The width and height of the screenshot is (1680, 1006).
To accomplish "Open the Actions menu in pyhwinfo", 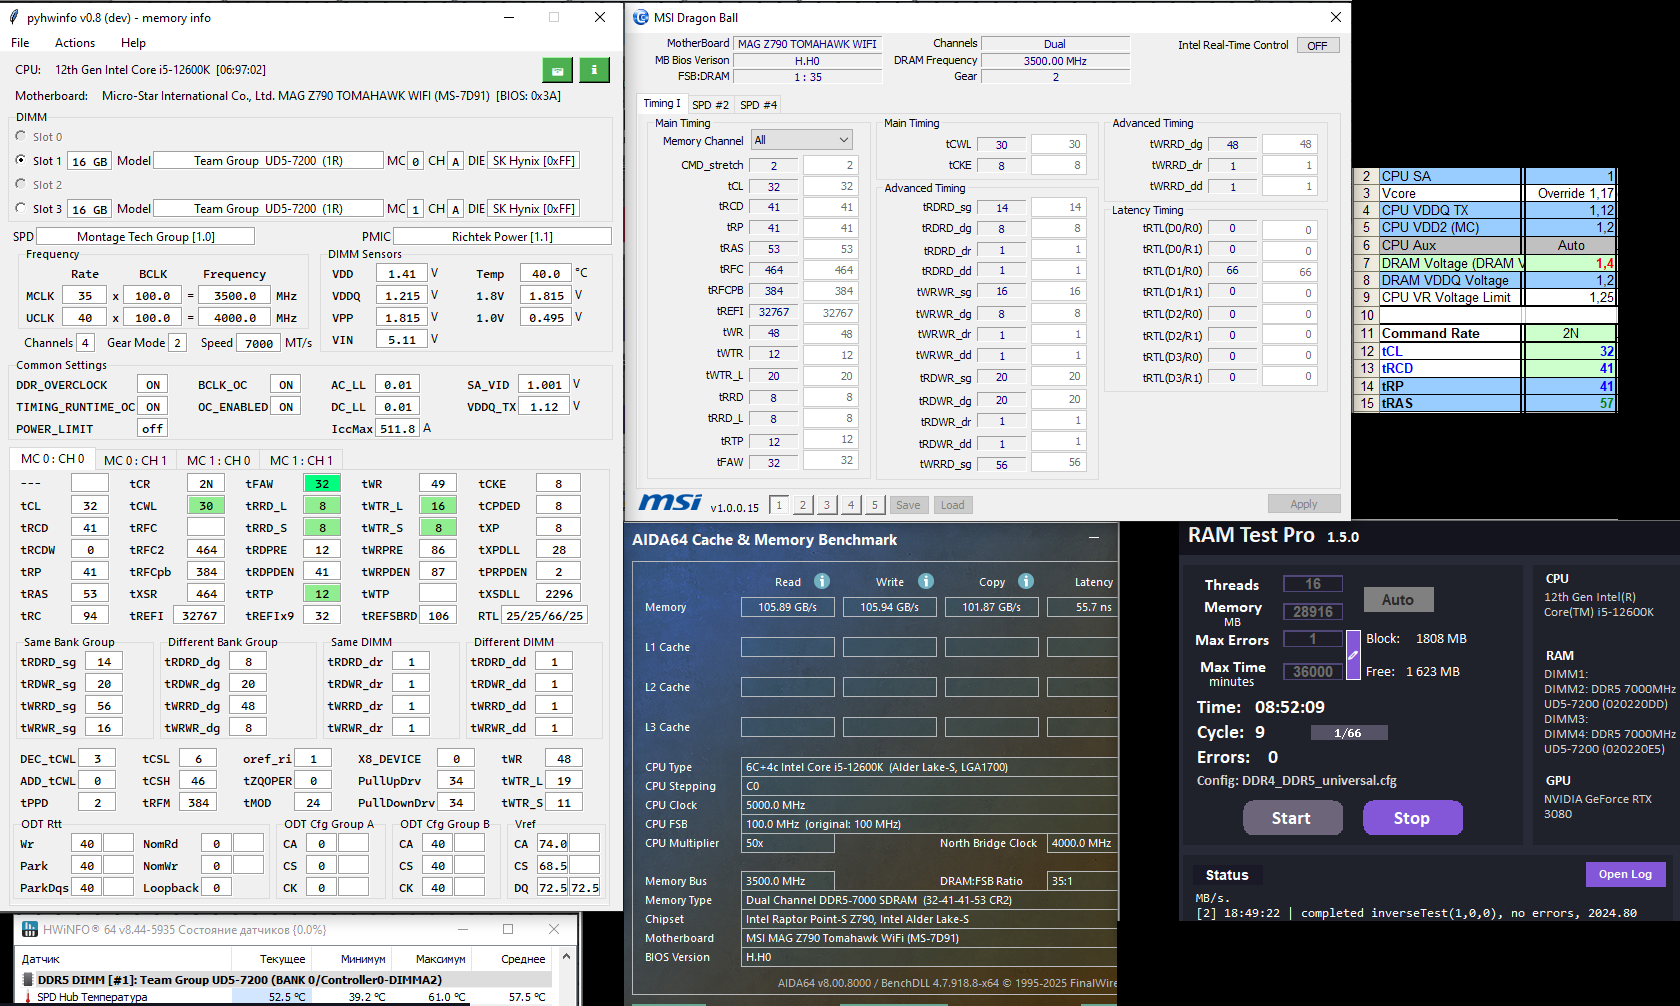I will pyautogui.click(x=75, y=43).
